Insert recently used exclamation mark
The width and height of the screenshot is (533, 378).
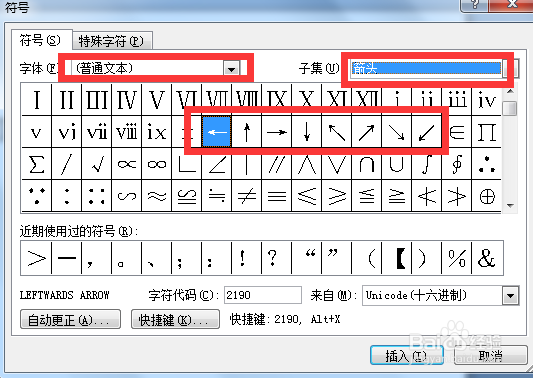(x=247, y=258)
